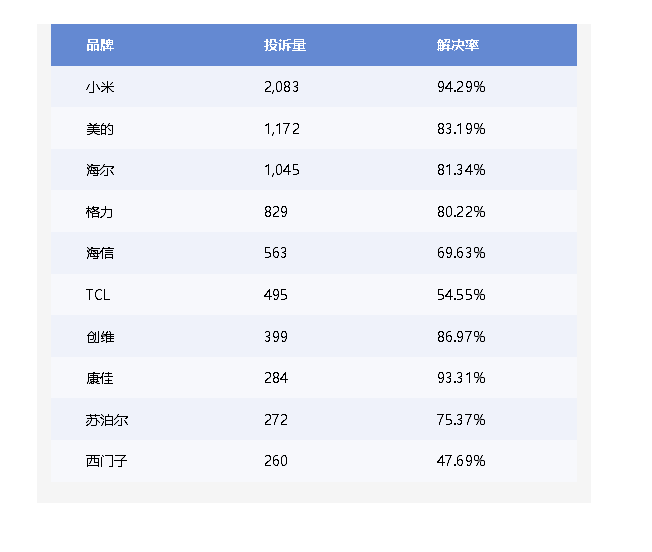The image size is (652, 552).
Task: Select the 小米 brand cell
Action: point(100,87)
